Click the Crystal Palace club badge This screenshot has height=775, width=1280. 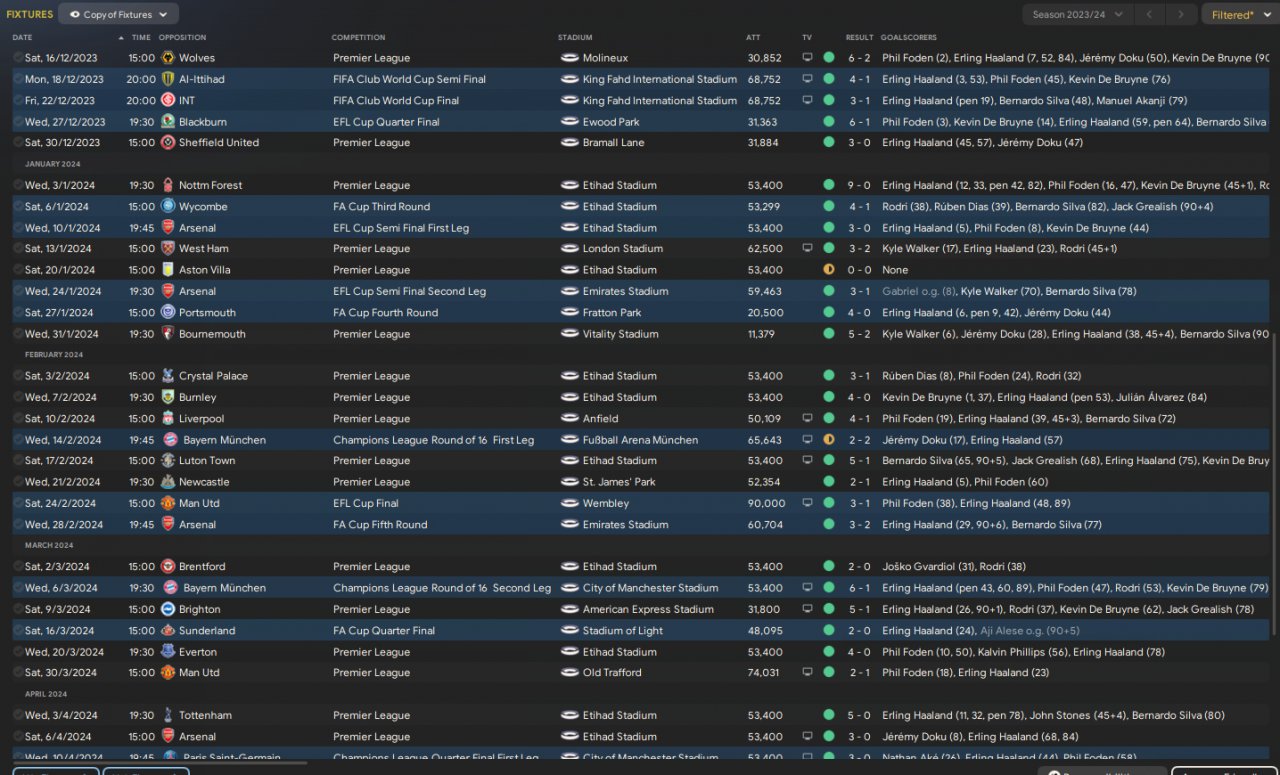pyautogui.click(x=167, y=376)
